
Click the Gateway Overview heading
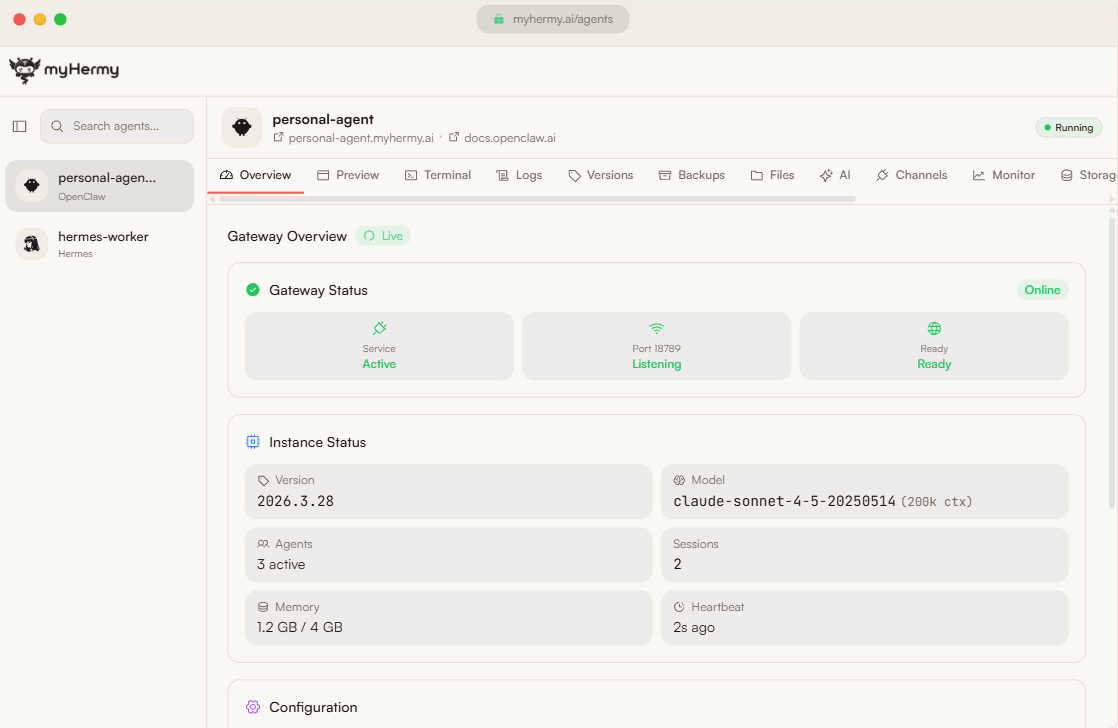coord(287,236)
